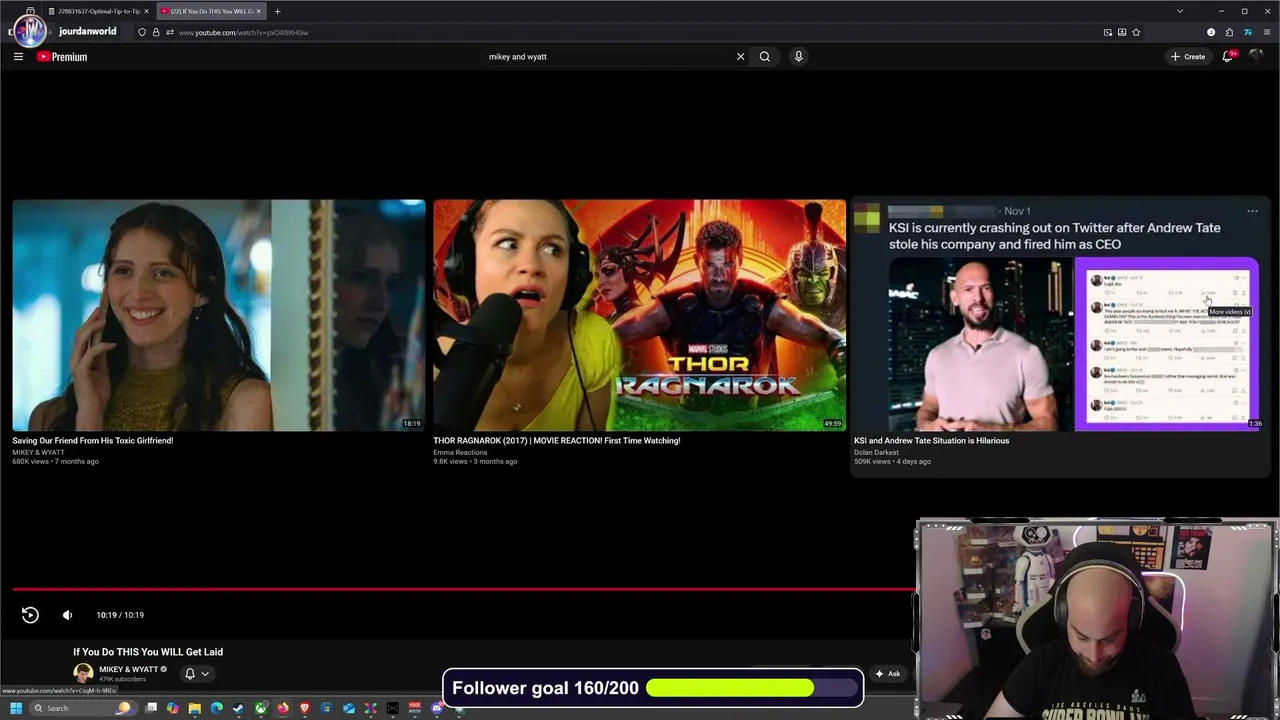The image size is (1280, 720).
Task: Open the account avatar menu
Action: click(1257, 57)
